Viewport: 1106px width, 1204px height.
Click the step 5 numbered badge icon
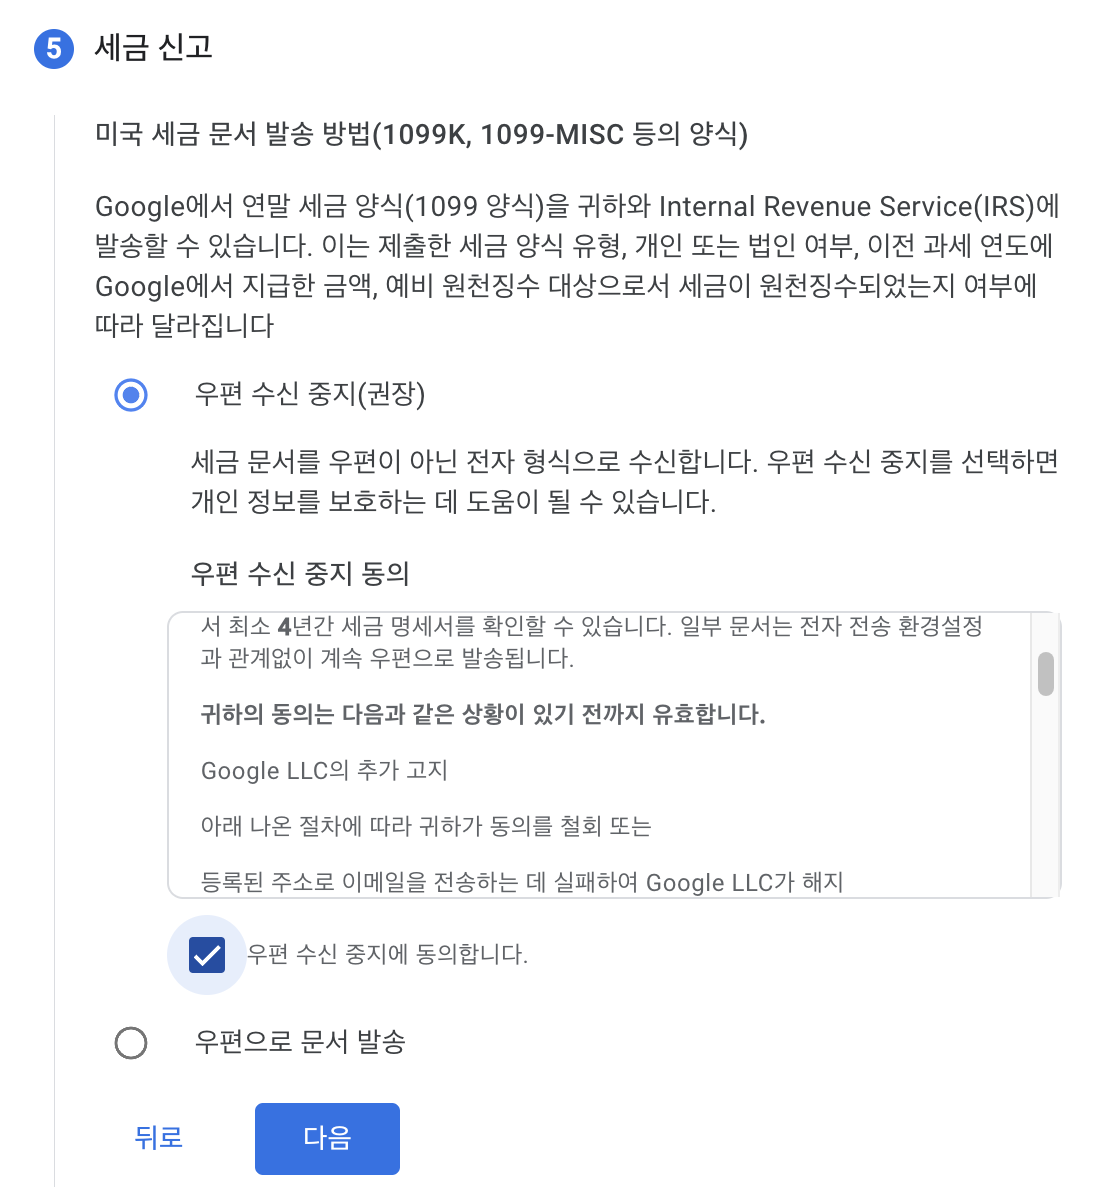[x=54, y=48]
